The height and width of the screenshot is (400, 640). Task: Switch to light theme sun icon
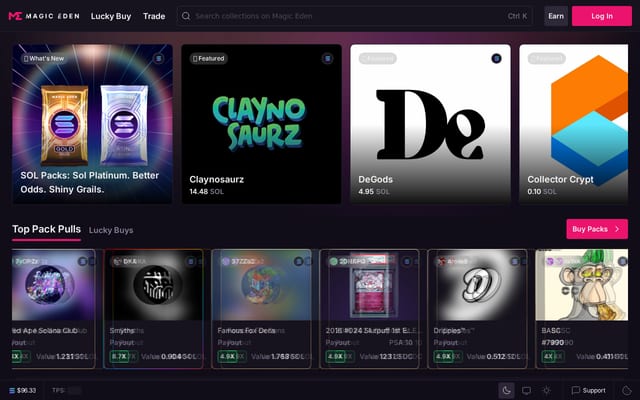tap(547, 391)
